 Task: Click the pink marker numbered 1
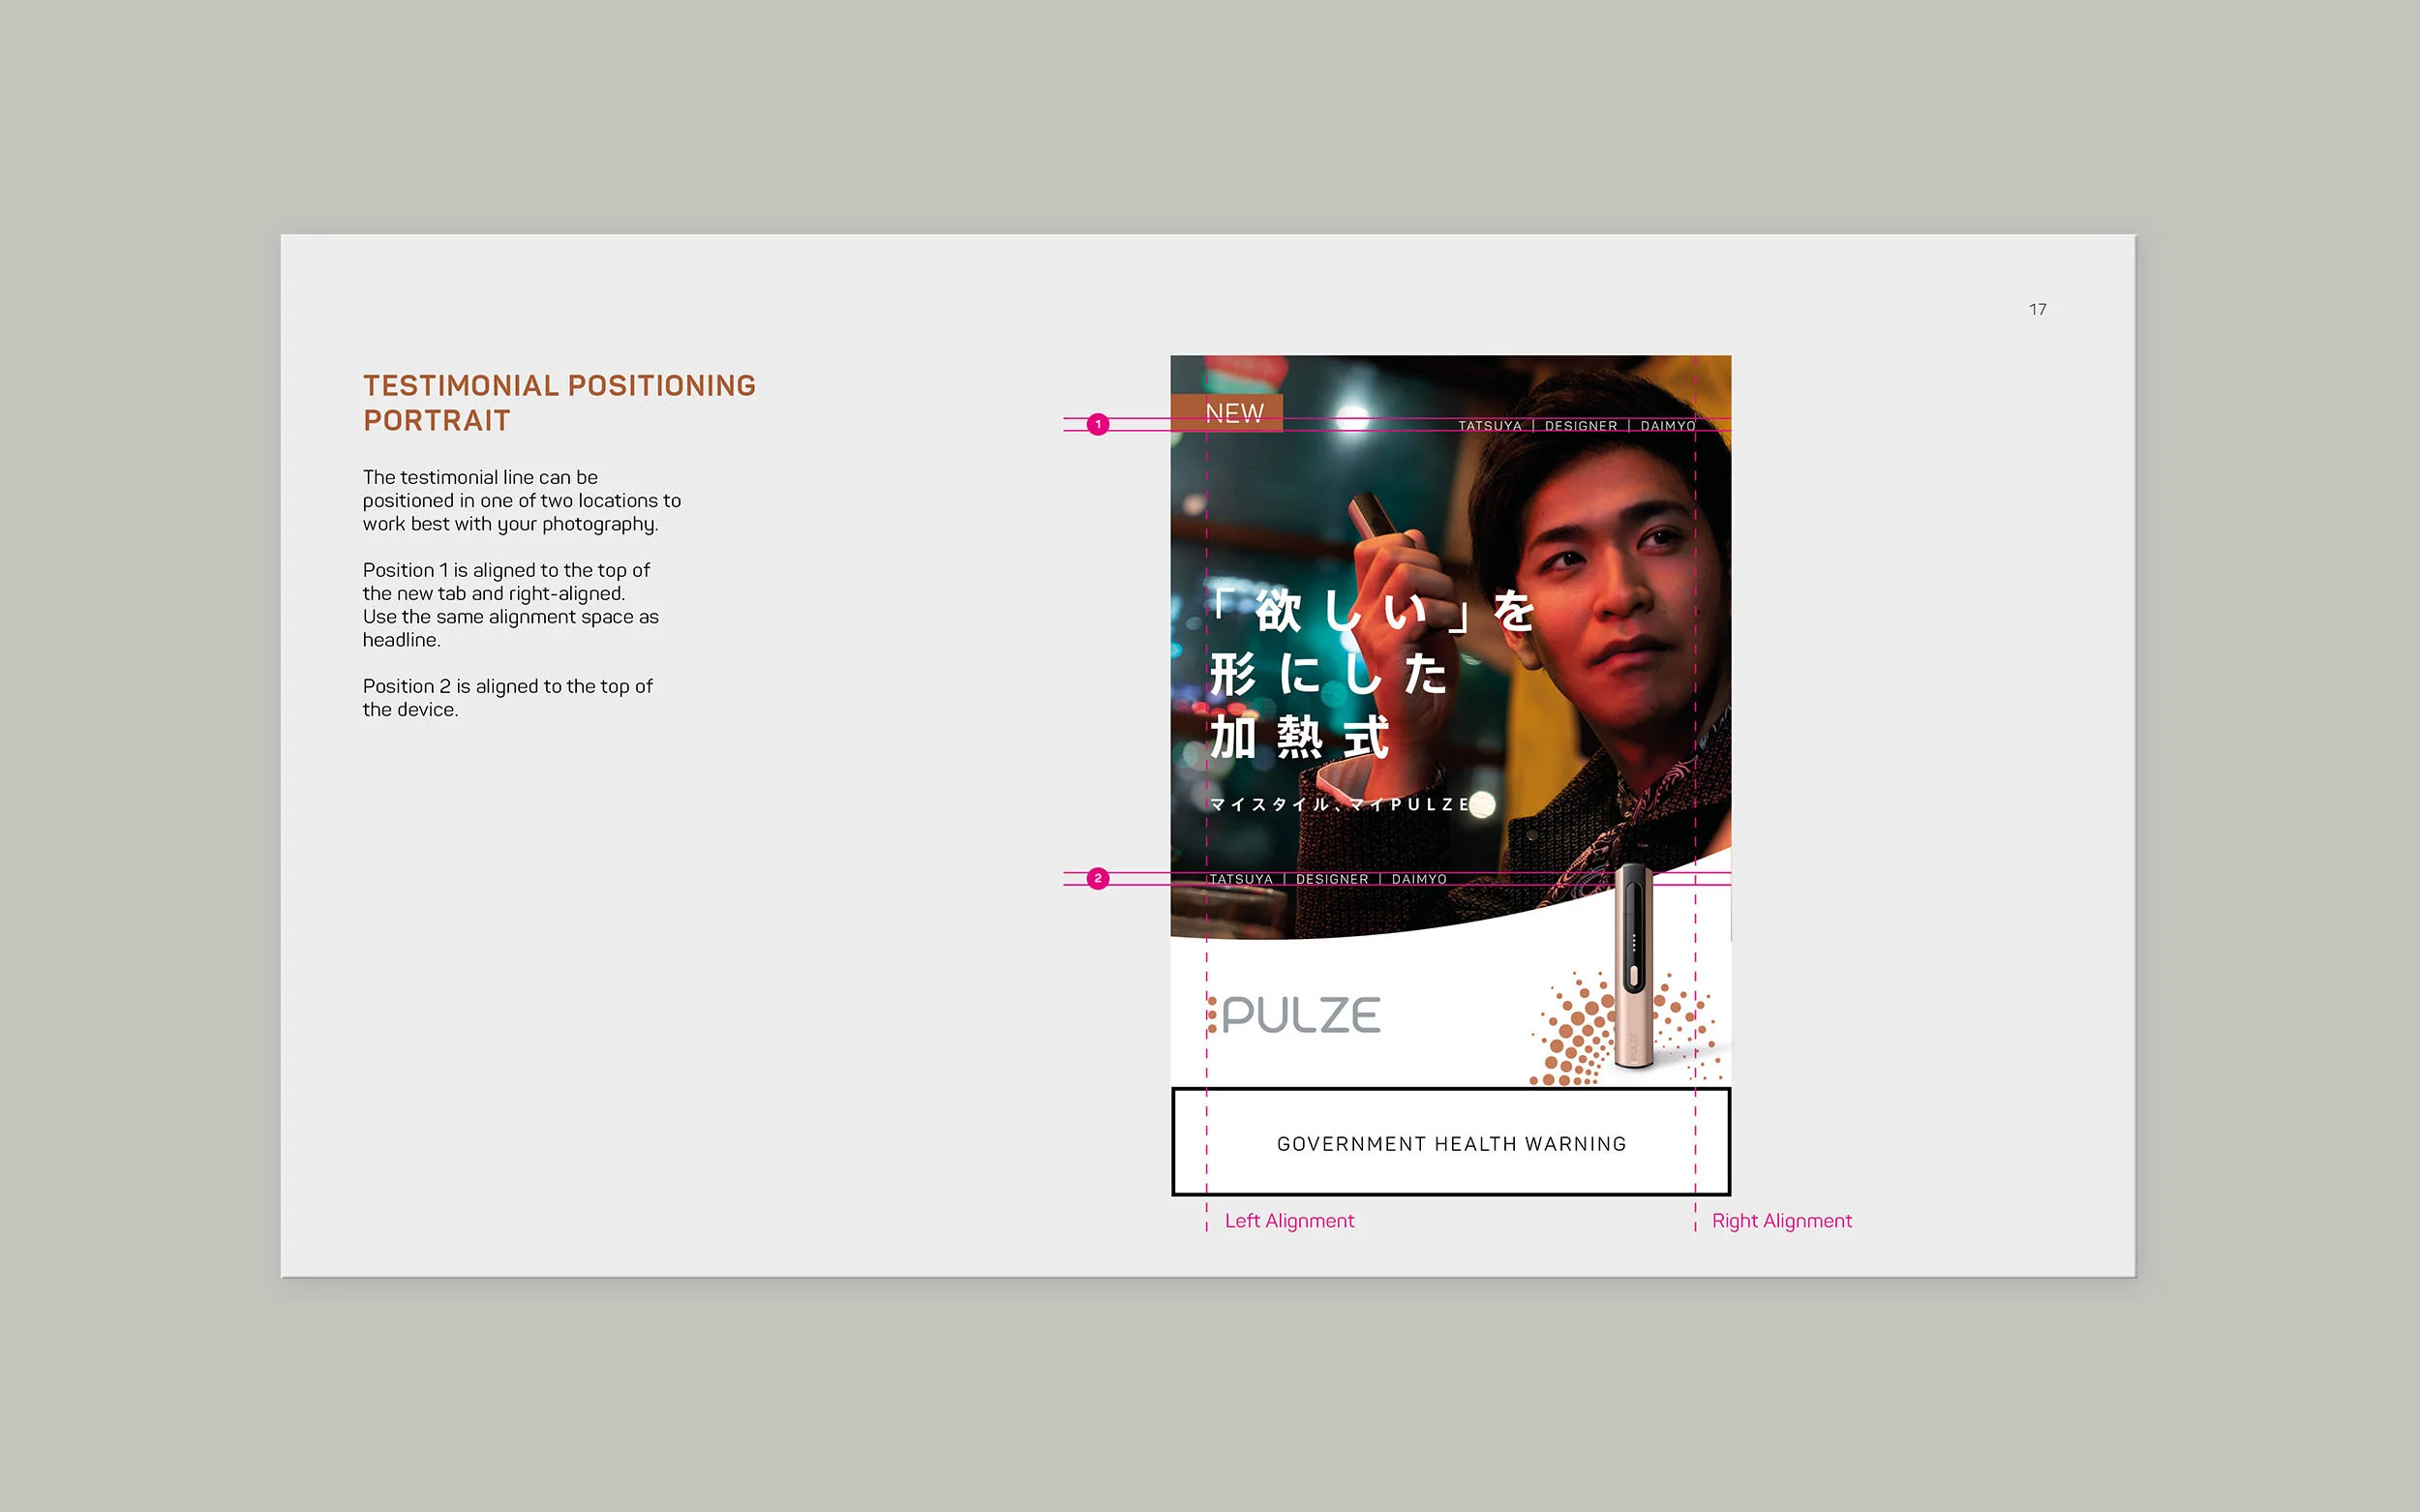(x=1098, y=425)
